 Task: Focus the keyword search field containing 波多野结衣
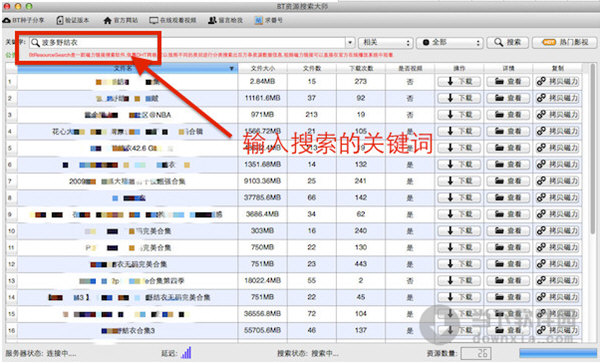188,42
